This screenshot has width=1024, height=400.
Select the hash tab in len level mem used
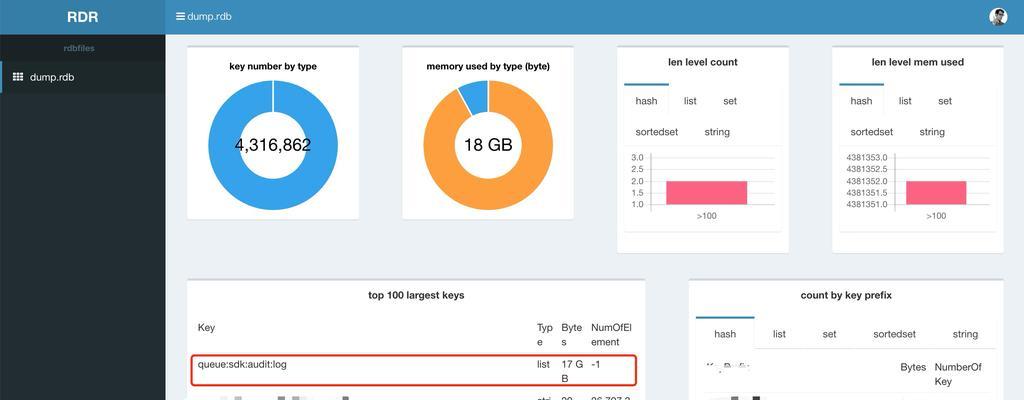click(861, 101)
